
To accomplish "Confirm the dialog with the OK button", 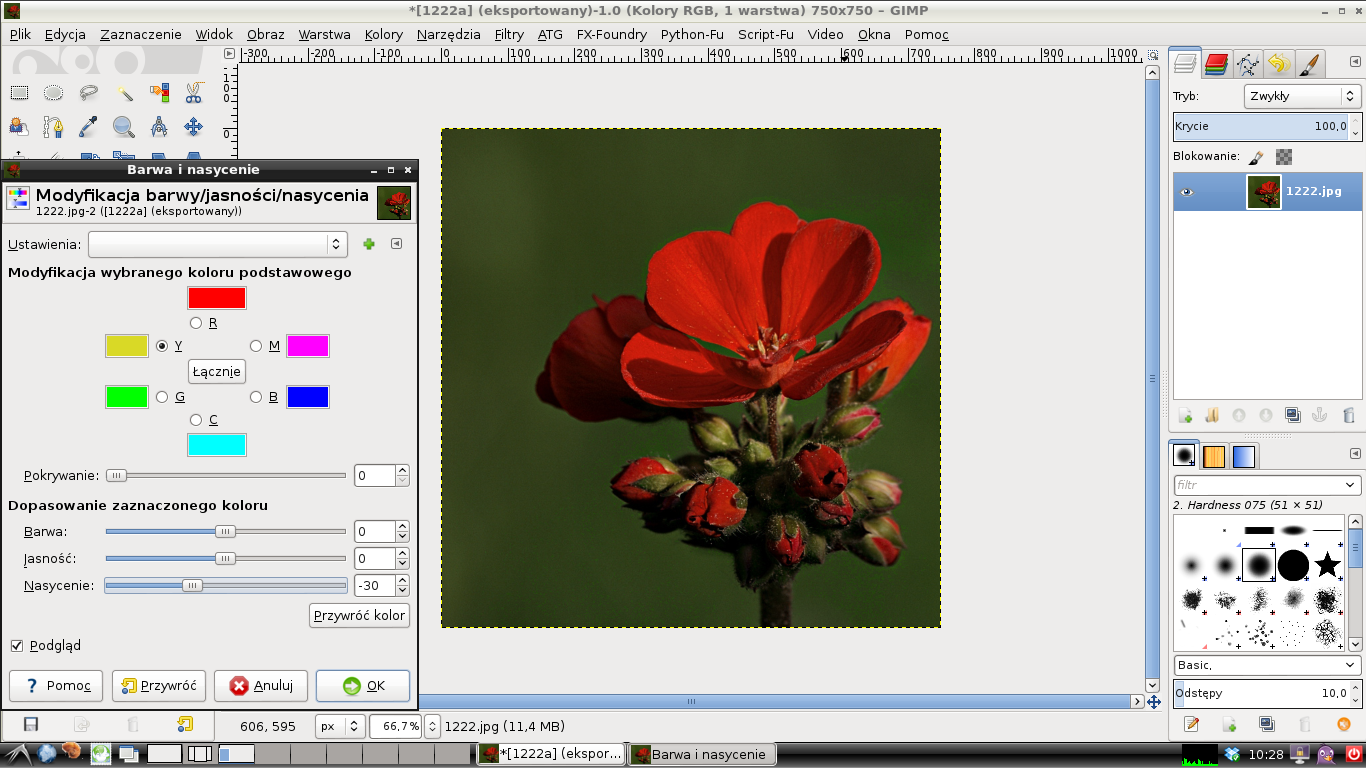I will (363, 686).
